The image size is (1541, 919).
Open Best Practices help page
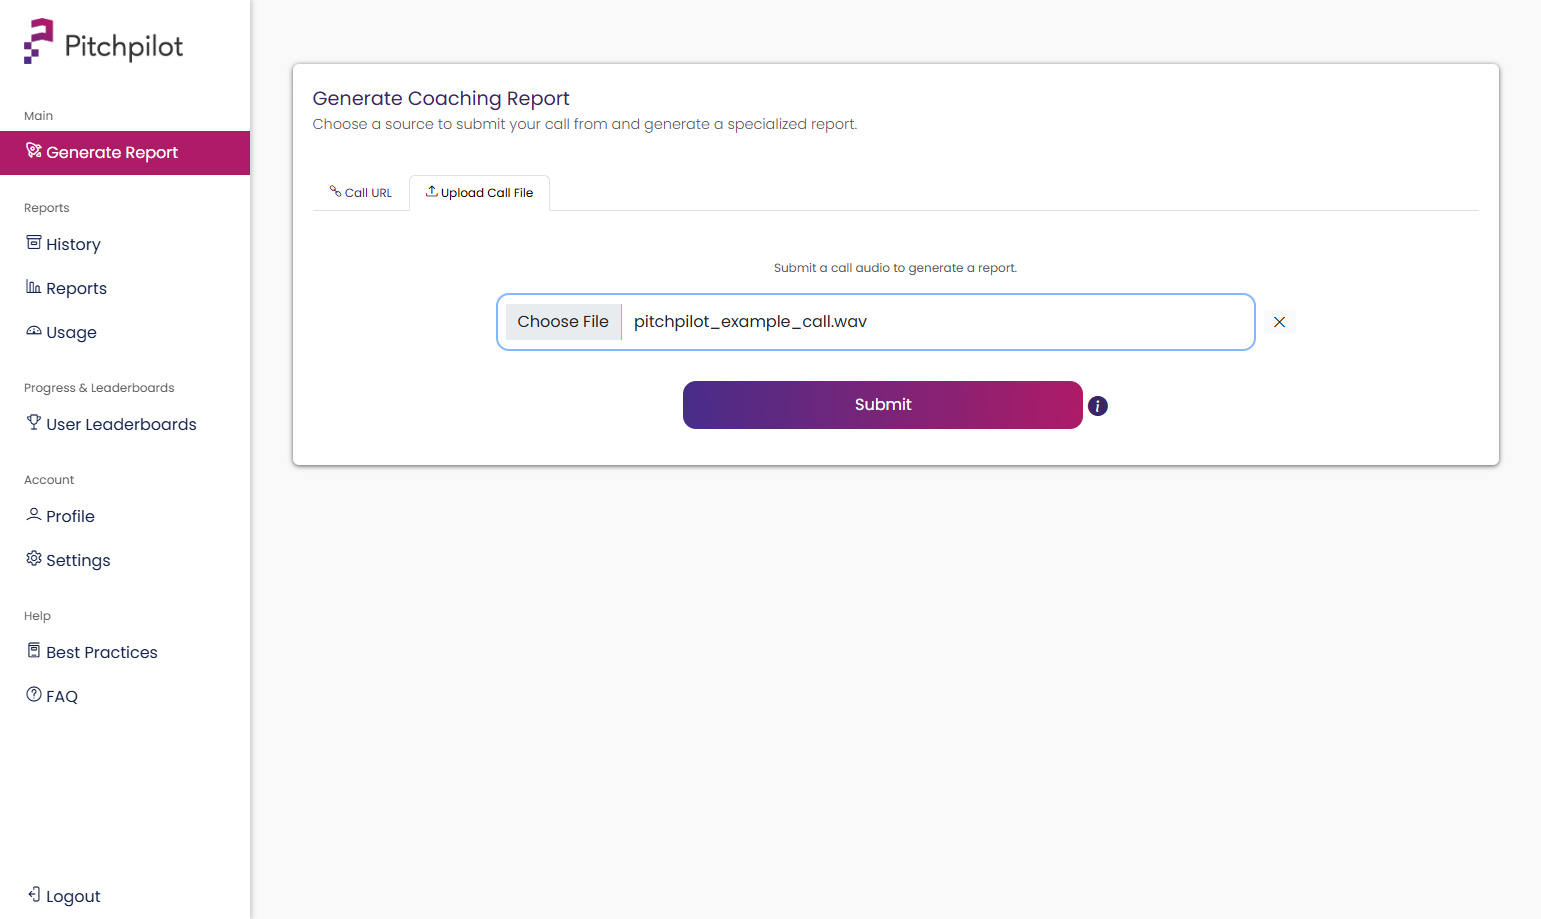tap(125, 652)
